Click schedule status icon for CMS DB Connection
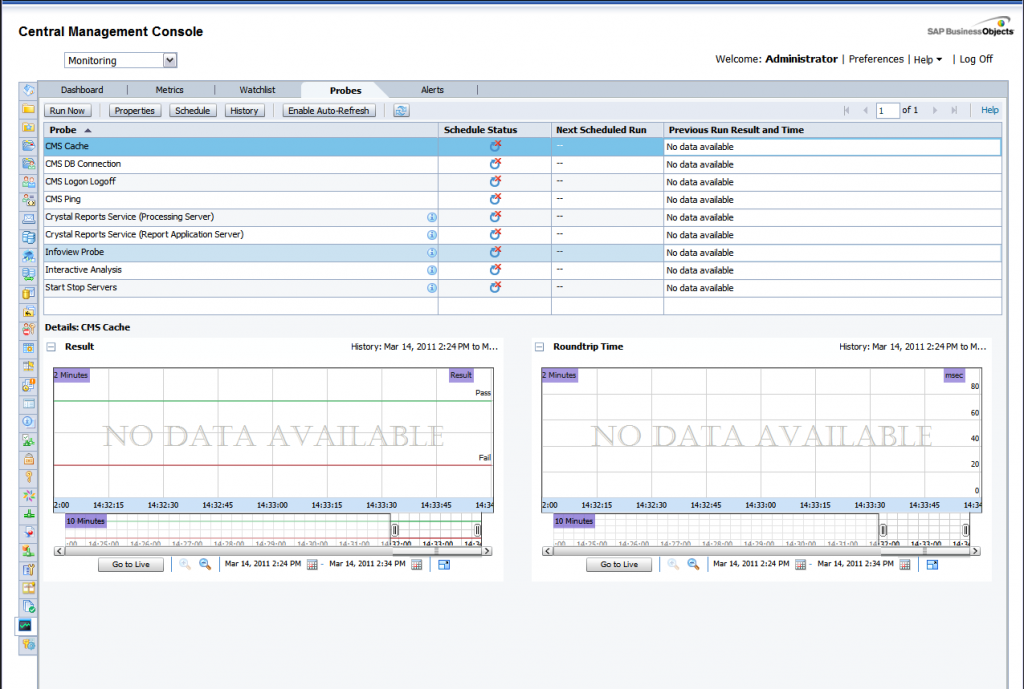The image size is (1024, 689). click(x=495, y=164)
